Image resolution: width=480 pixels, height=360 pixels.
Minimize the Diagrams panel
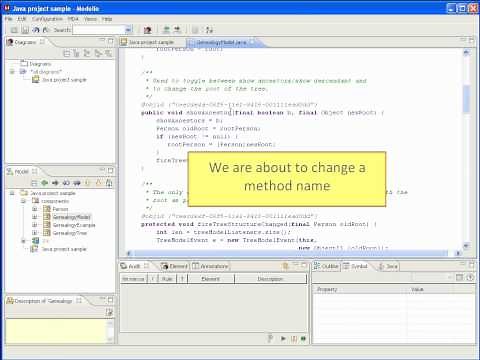tap(102, 41)
